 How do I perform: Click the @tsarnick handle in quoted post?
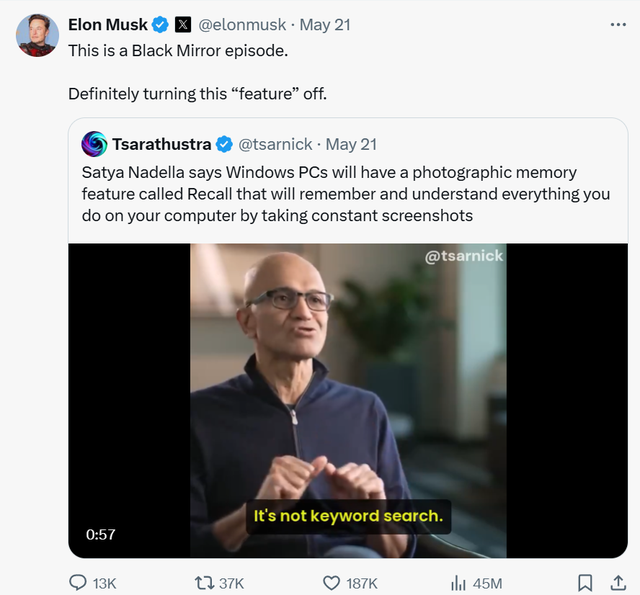tap(275, 145)
